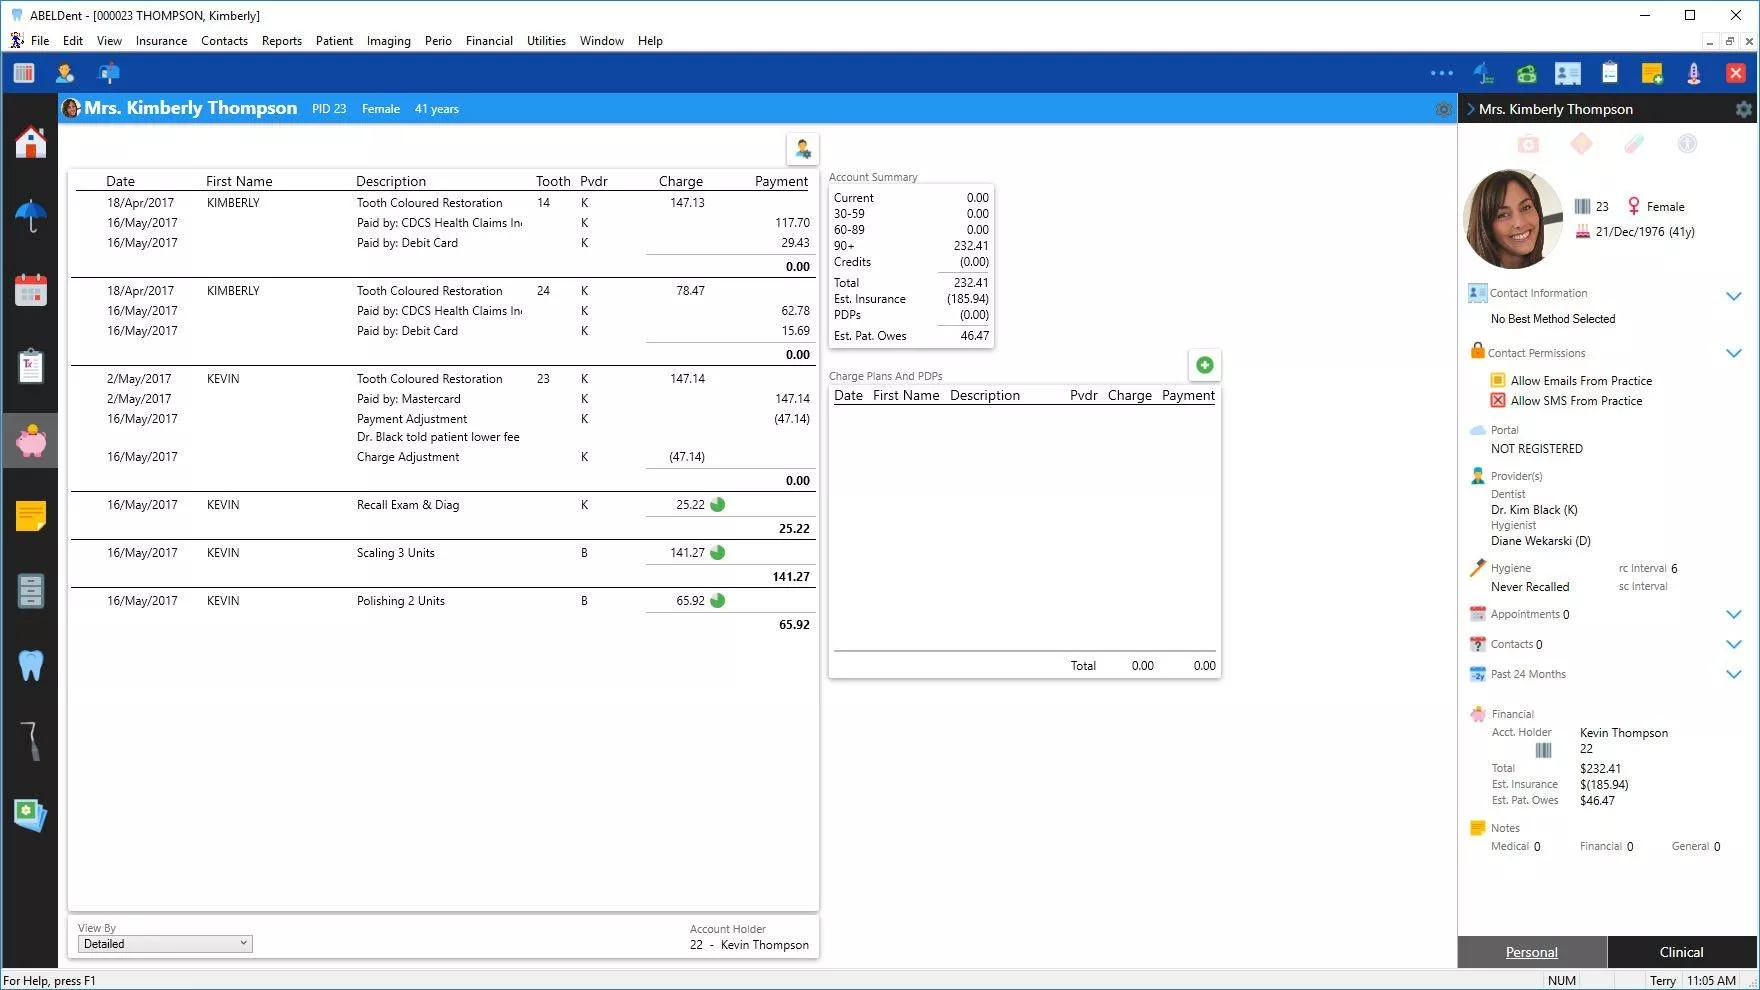Image resolution: width=1760 pixels, height=990 pixels.
Task: Click the medications pill icon in the patient panel
Action: click(1635, 144)
